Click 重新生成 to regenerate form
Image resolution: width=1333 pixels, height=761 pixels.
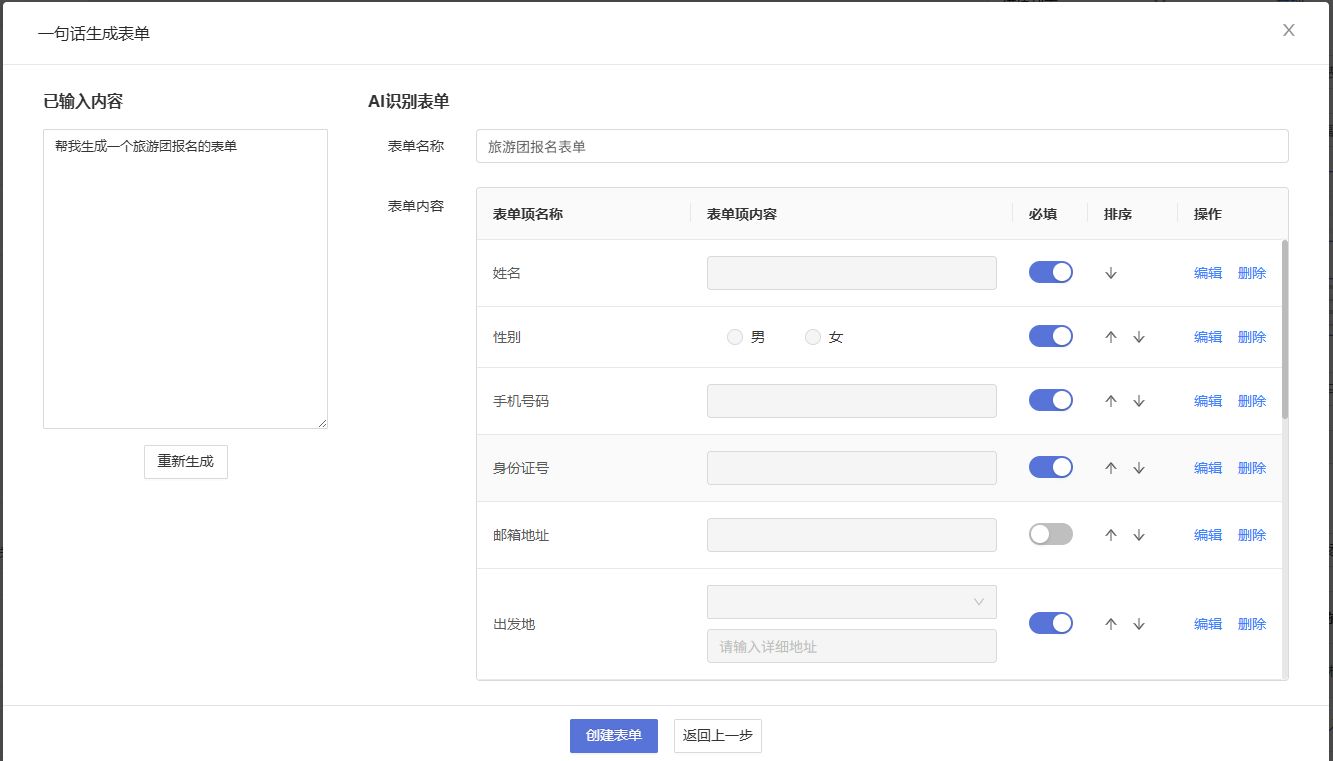click(x=186, y=462)
